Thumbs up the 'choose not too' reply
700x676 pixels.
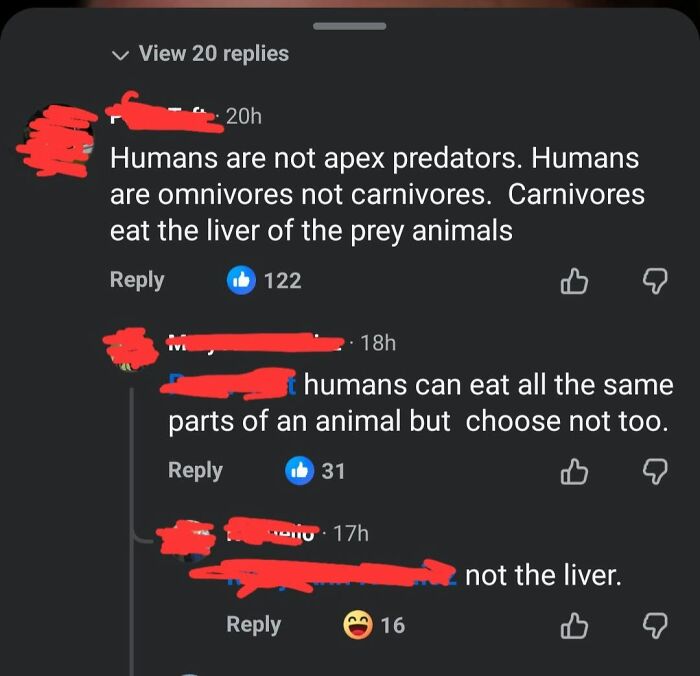574,472
